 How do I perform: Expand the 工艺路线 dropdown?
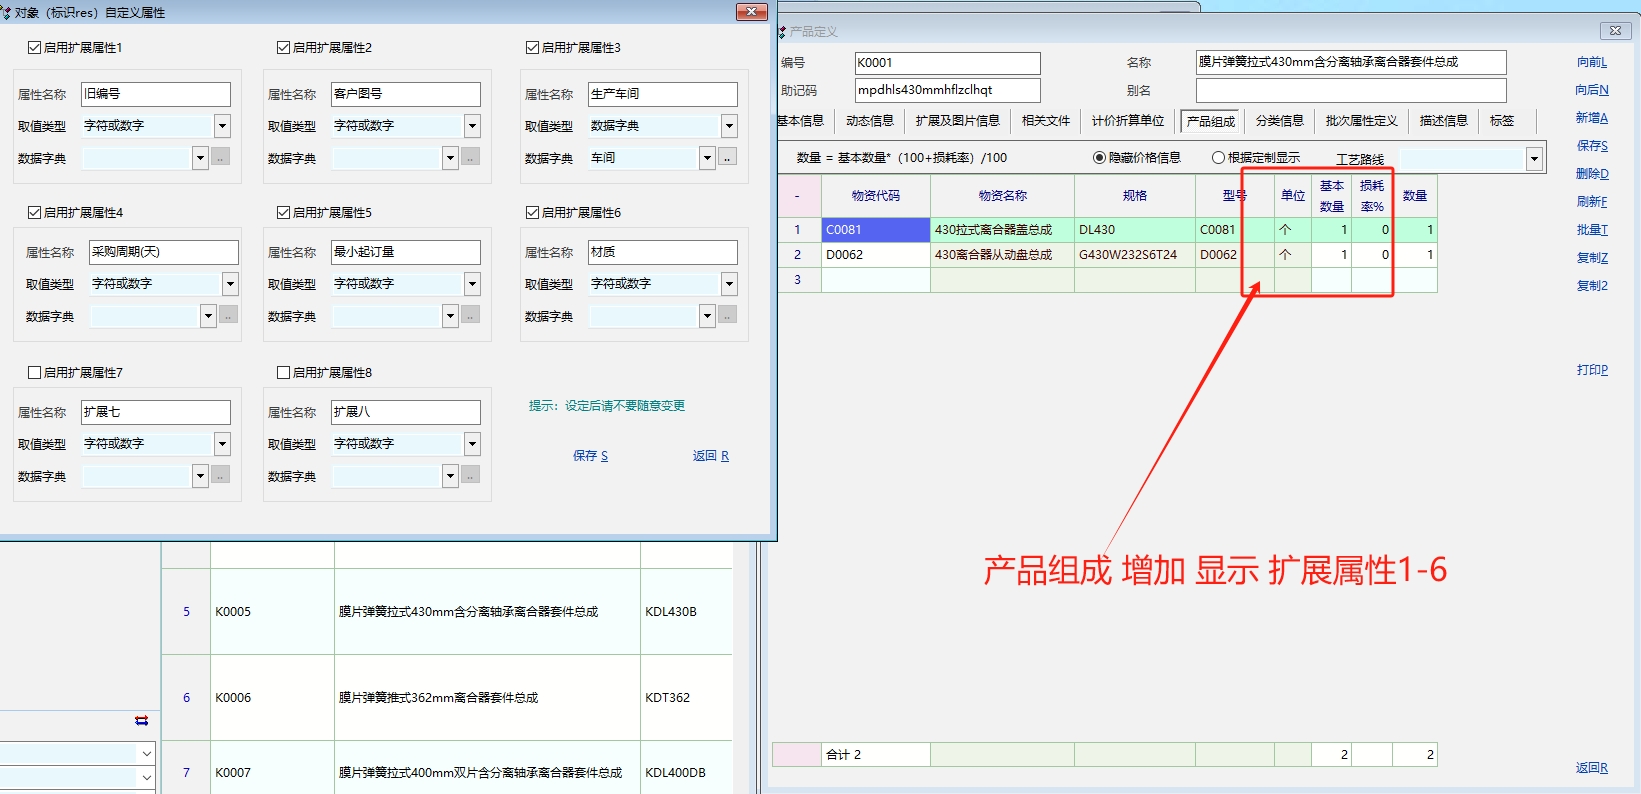[1534, 159]
